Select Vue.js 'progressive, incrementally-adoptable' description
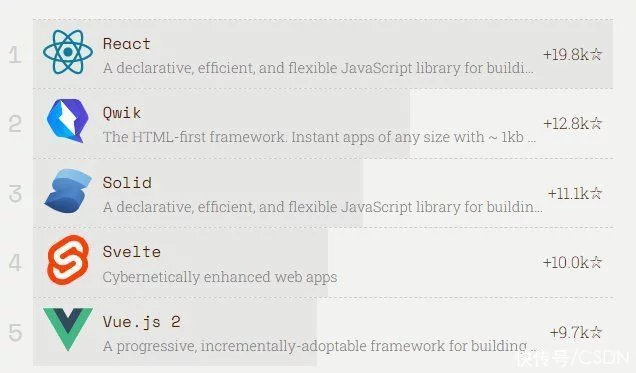The width and height of the screenshot is (636, 373). [x=319, y=346]
